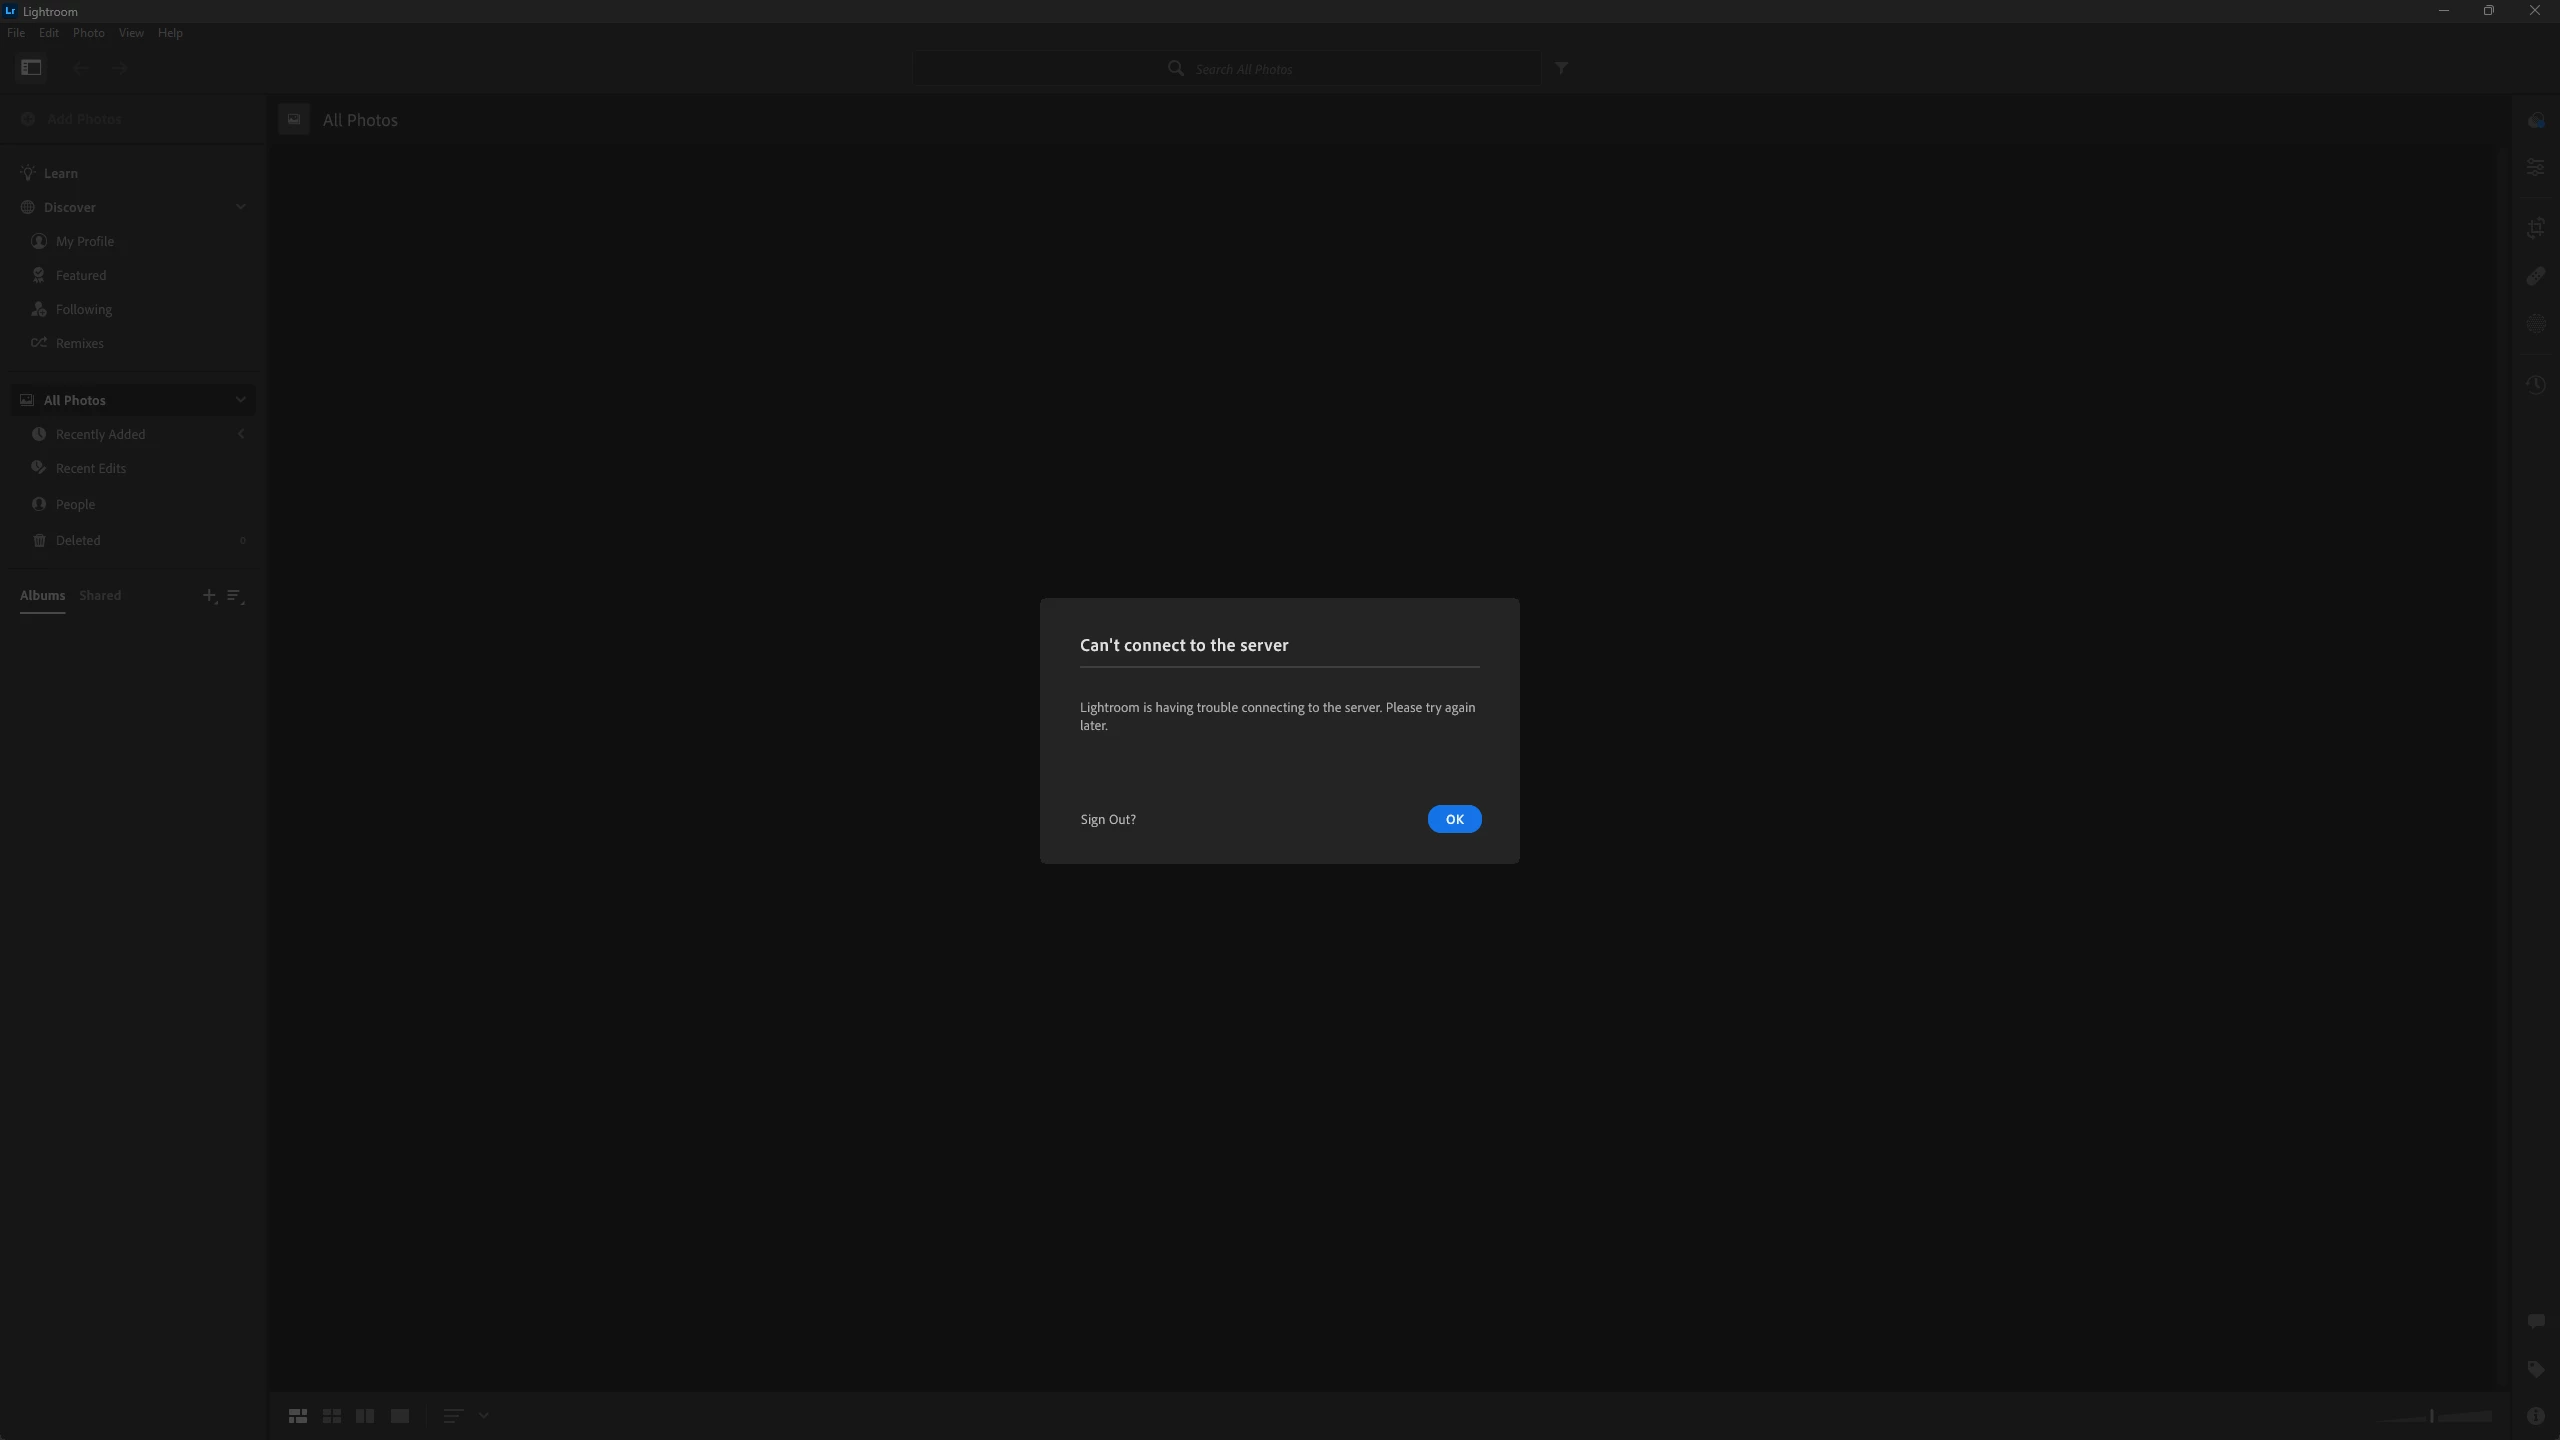Collapse the Discover section chevron
Screen dimensions: 2560x1440
coord(240,207)
